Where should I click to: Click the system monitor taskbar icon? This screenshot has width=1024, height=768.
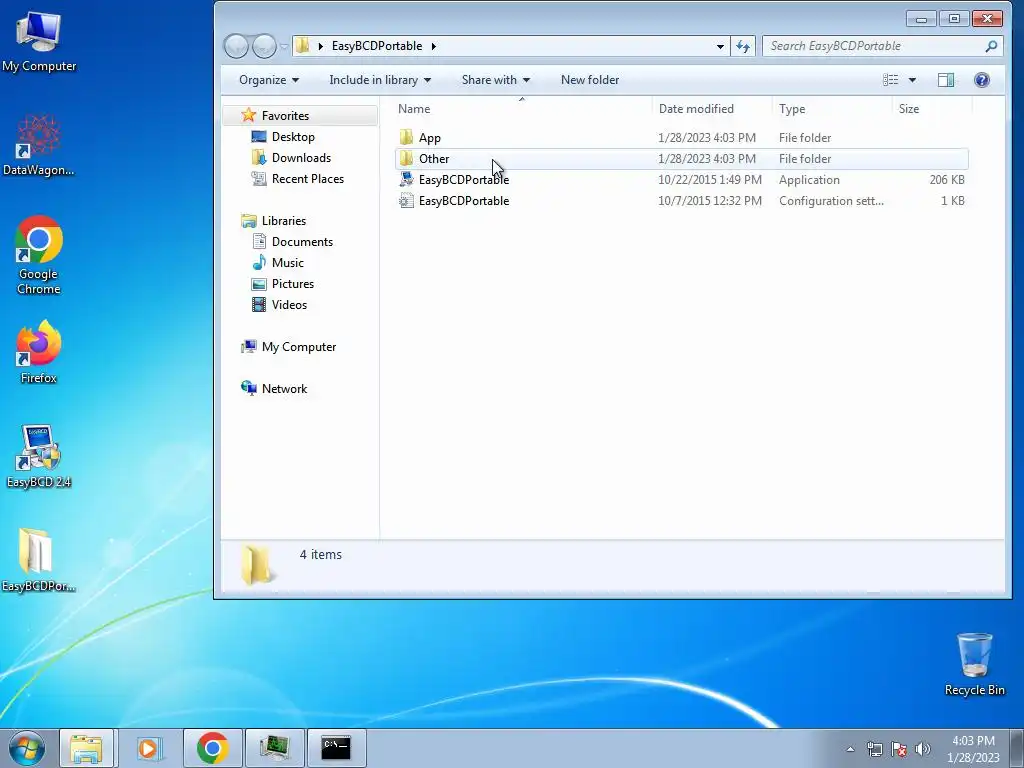point(274,748)
